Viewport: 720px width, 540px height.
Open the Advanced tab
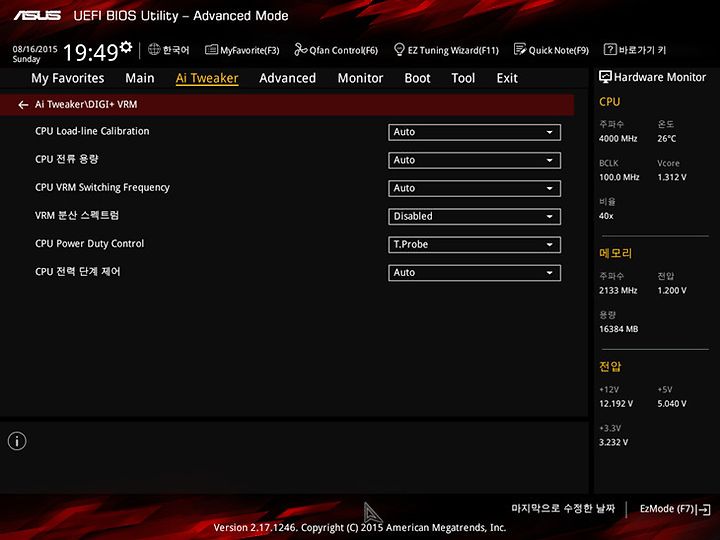click(x=287, y=78)
